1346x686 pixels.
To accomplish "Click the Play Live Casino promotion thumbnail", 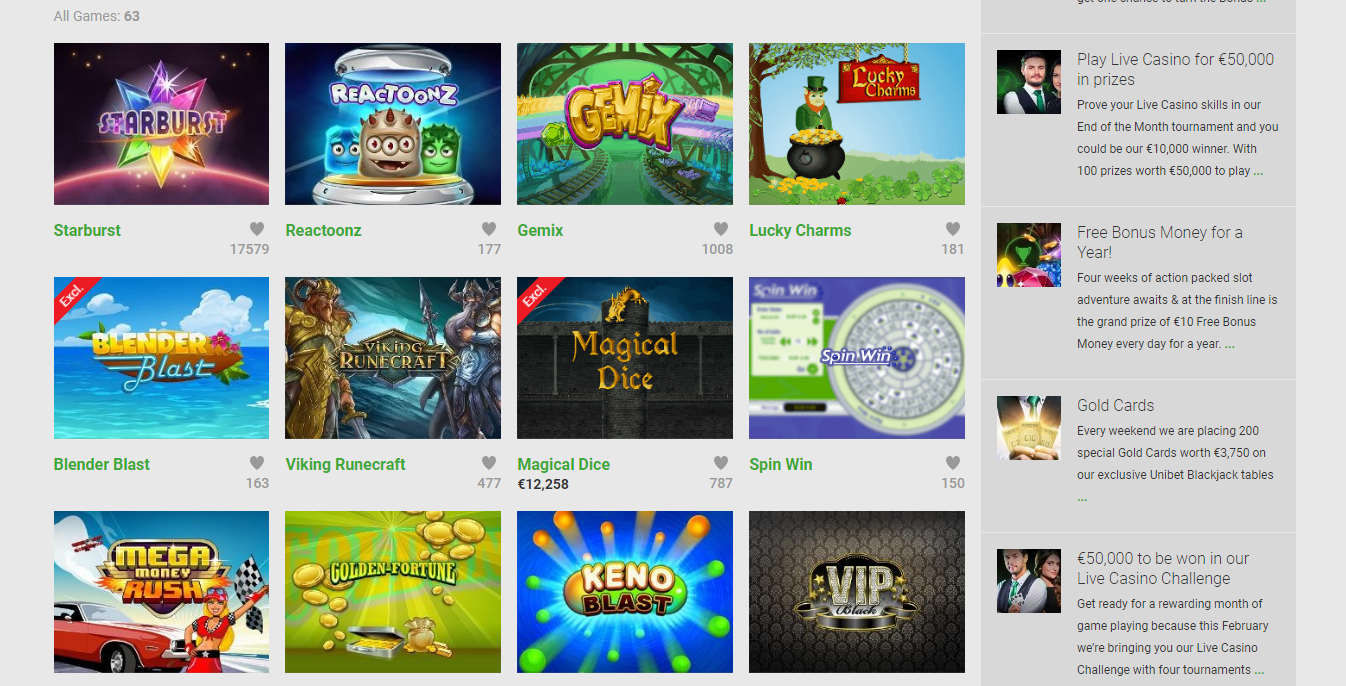I will pyautogui.click(x=1029, y=82).
